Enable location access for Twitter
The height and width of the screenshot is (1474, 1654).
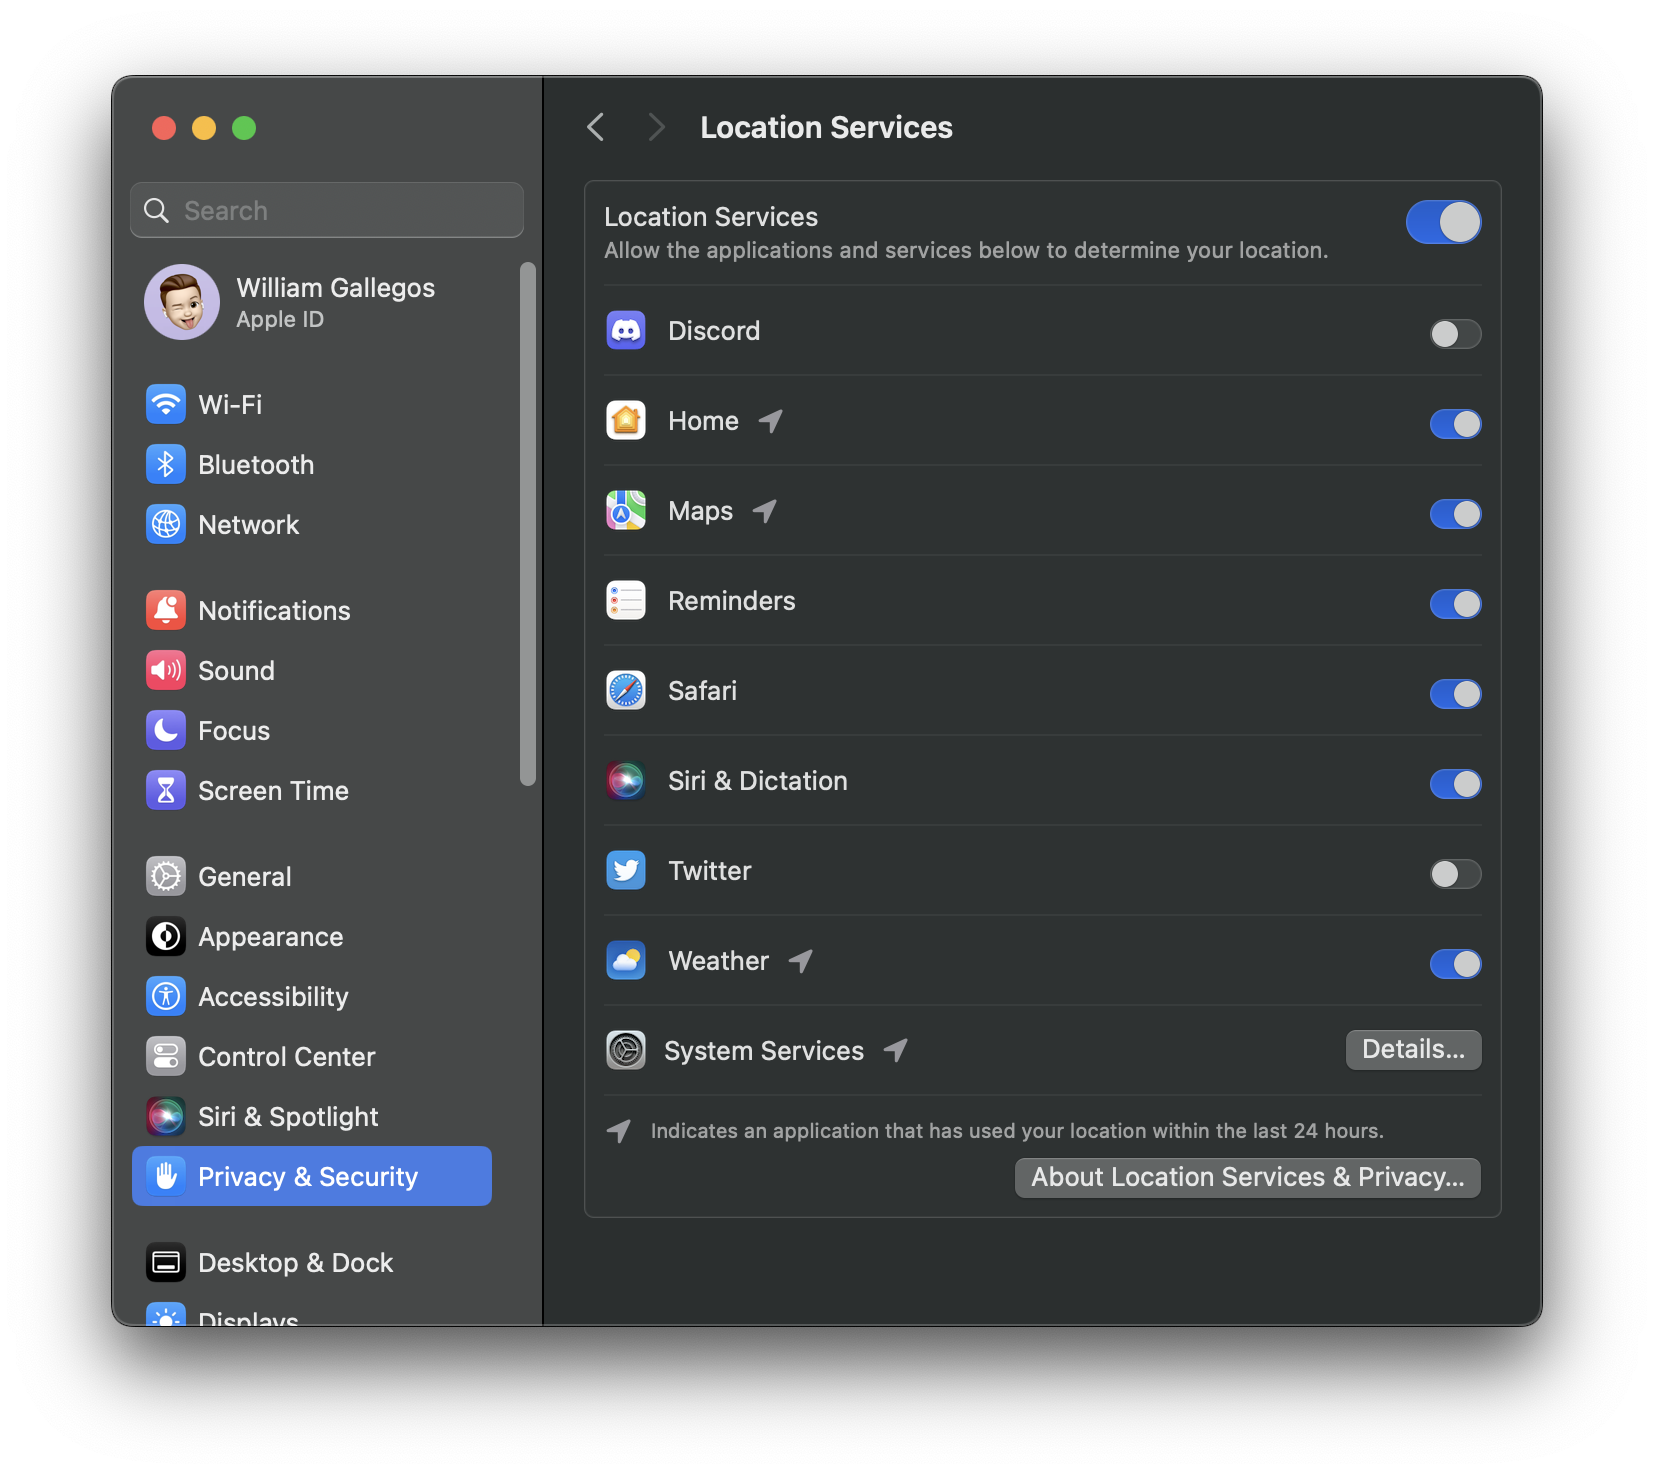point(1455,874)
